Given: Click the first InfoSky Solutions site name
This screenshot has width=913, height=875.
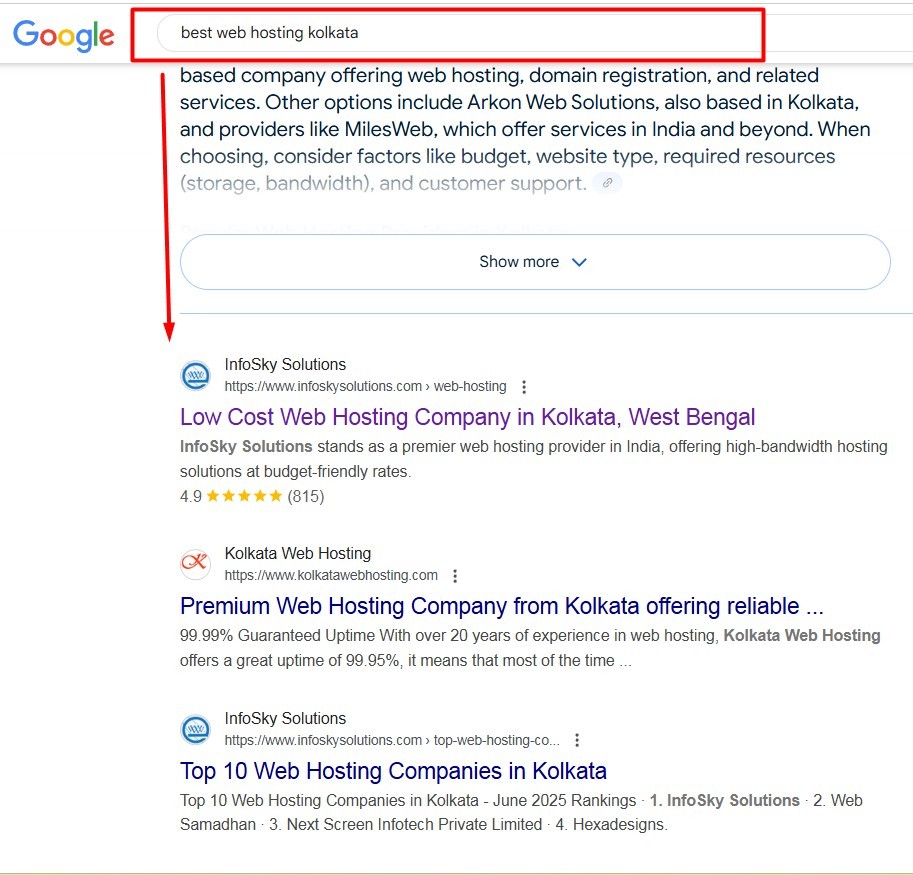Looking at the screenshot, I should coord(285,364).
